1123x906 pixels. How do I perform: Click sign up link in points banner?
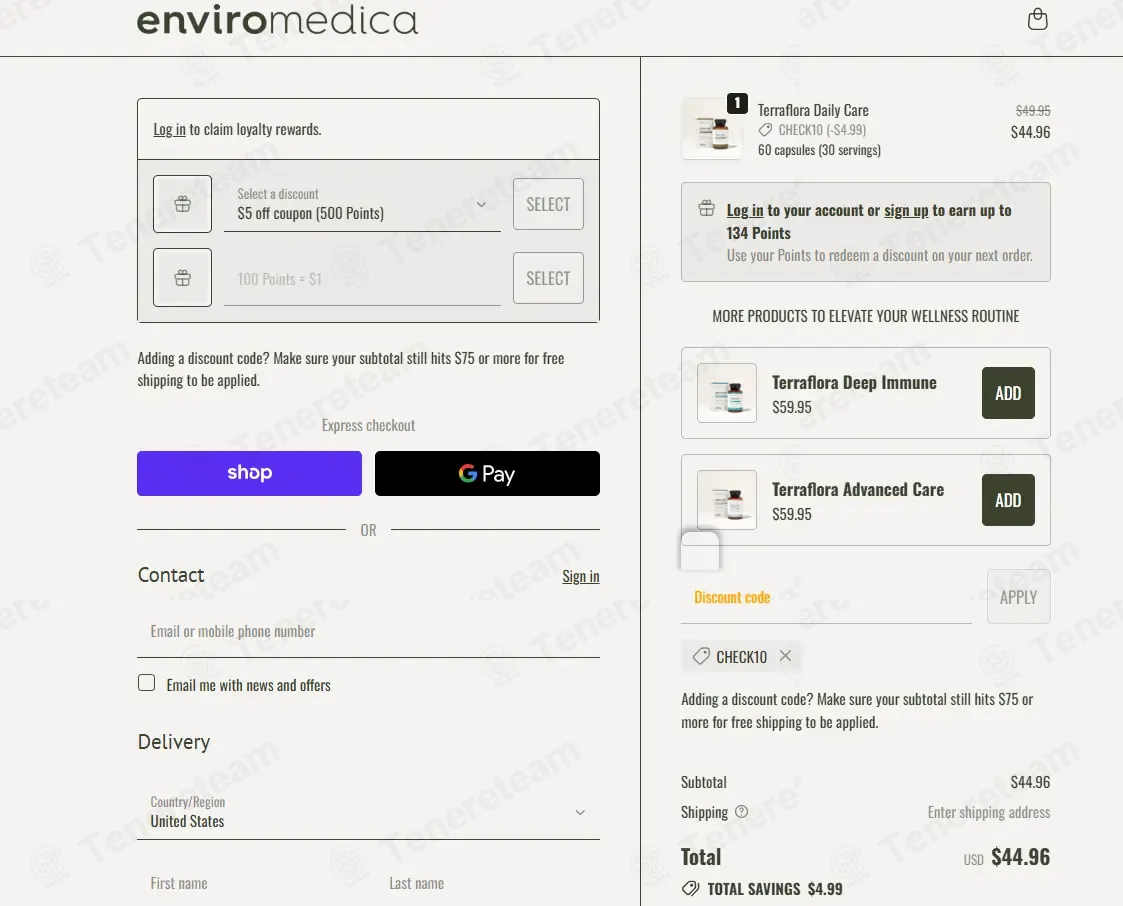[906, 211]
